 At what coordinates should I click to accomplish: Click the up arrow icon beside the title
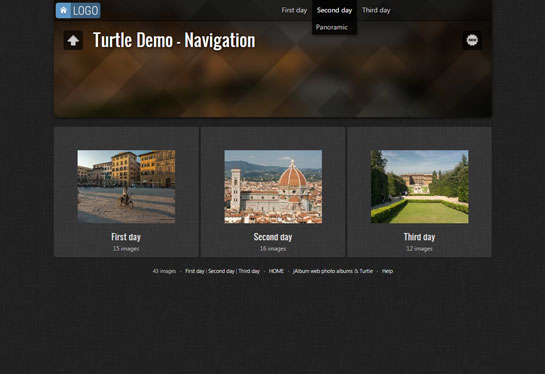pyautogui.click(x=73, y=40)
